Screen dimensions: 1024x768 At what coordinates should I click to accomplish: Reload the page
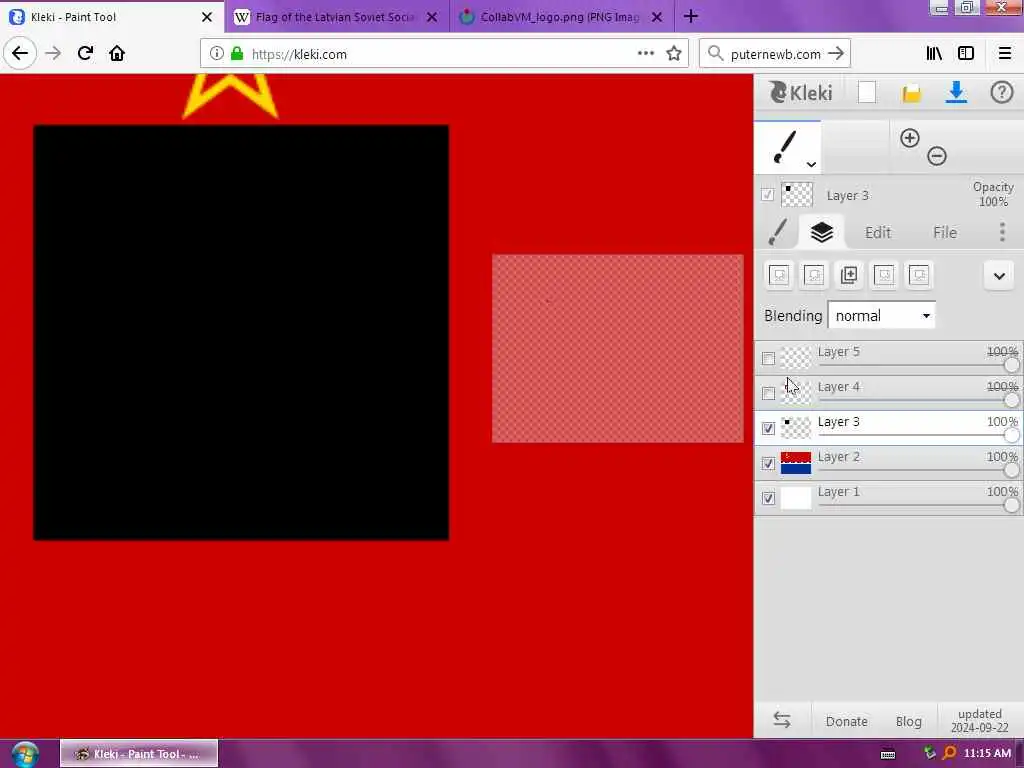[85, 53]
